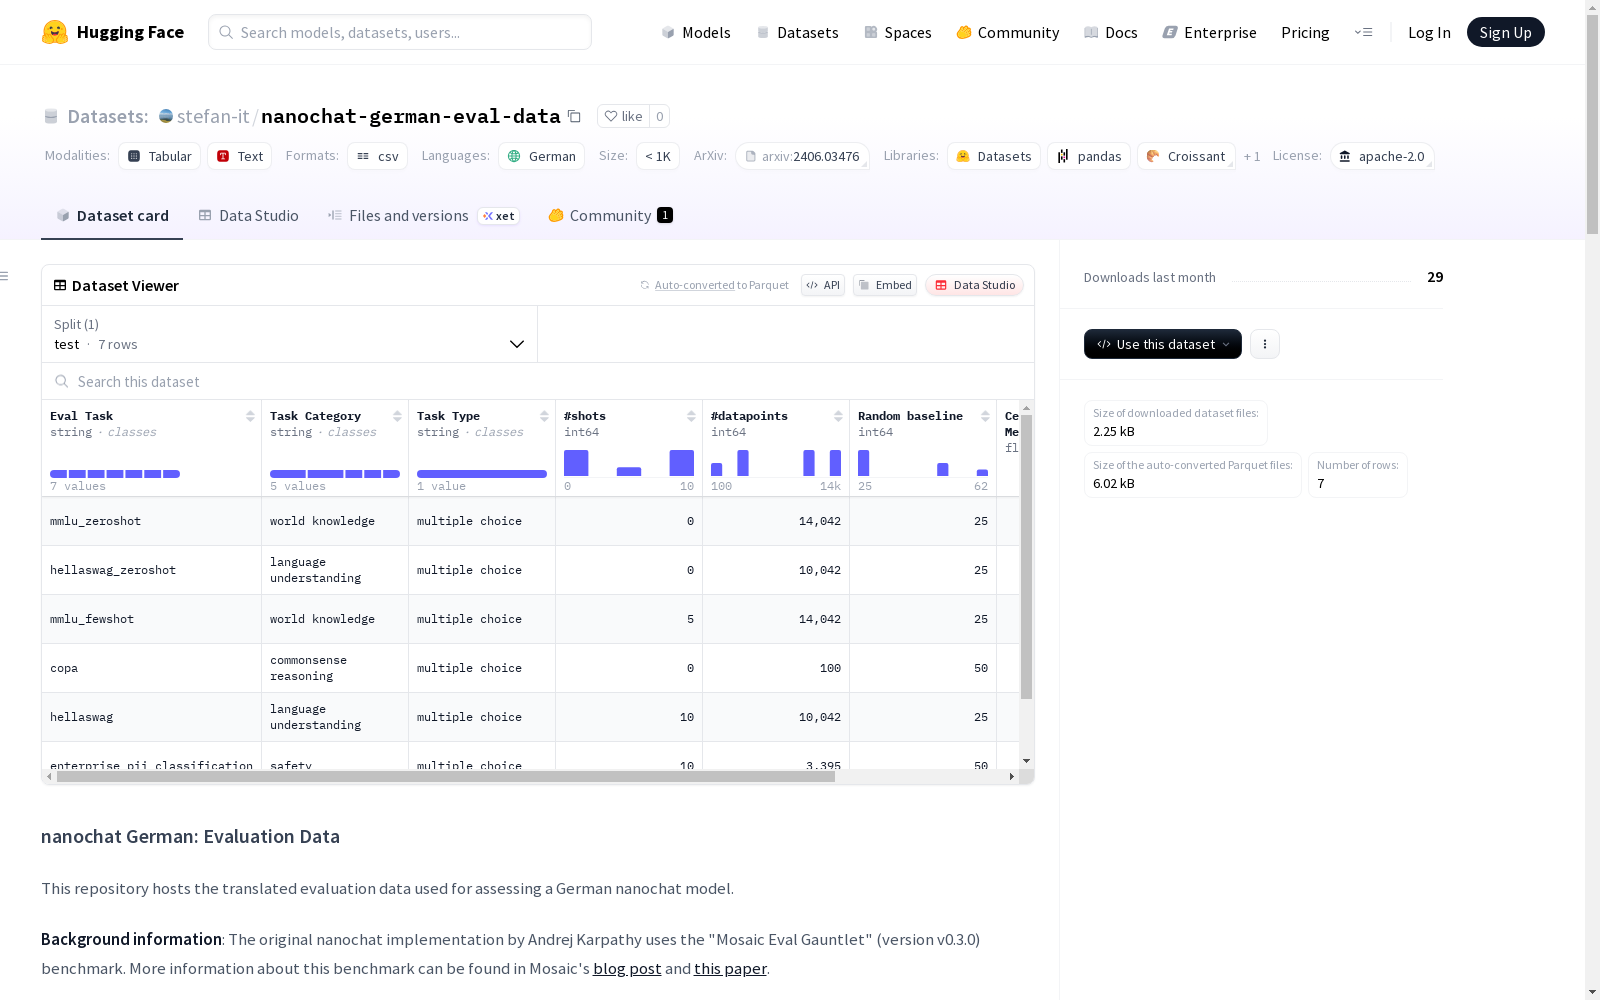Switch to Dataset card tab
Viewport: 1600px width, 1000px height.
coord(112,215)
